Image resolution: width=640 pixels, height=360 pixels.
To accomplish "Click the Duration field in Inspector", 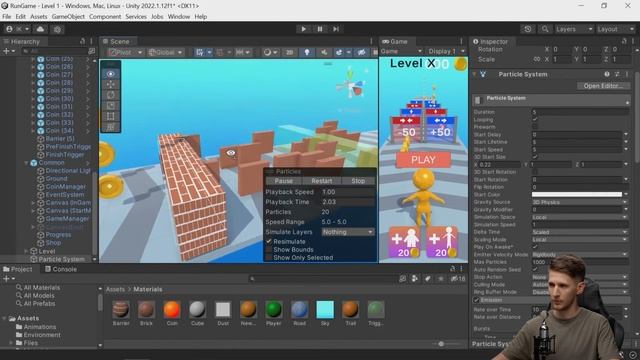I will (580, 112).
